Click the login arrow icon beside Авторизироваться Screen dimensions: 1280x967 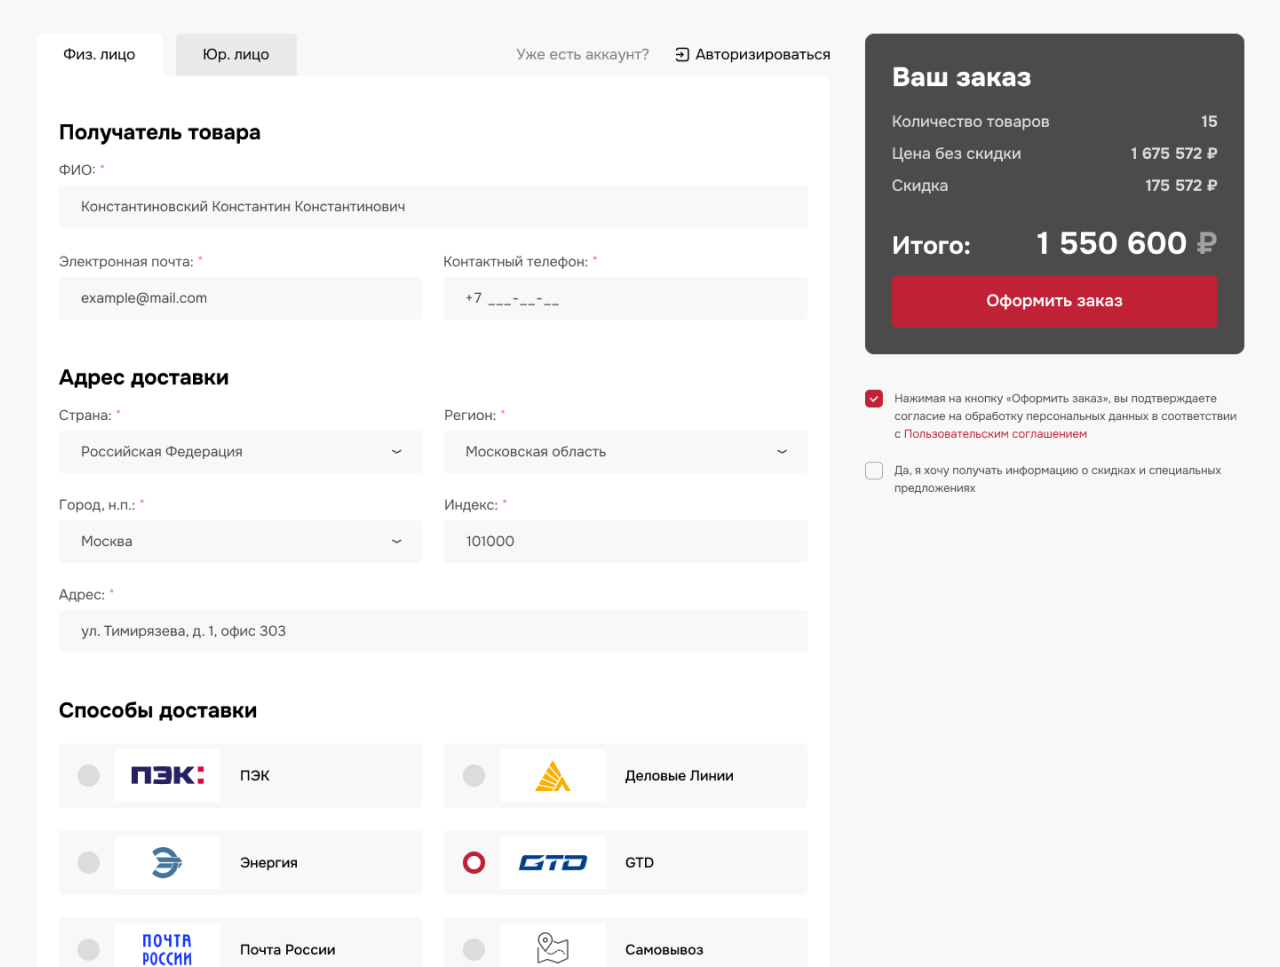click(x=682, y=54)
